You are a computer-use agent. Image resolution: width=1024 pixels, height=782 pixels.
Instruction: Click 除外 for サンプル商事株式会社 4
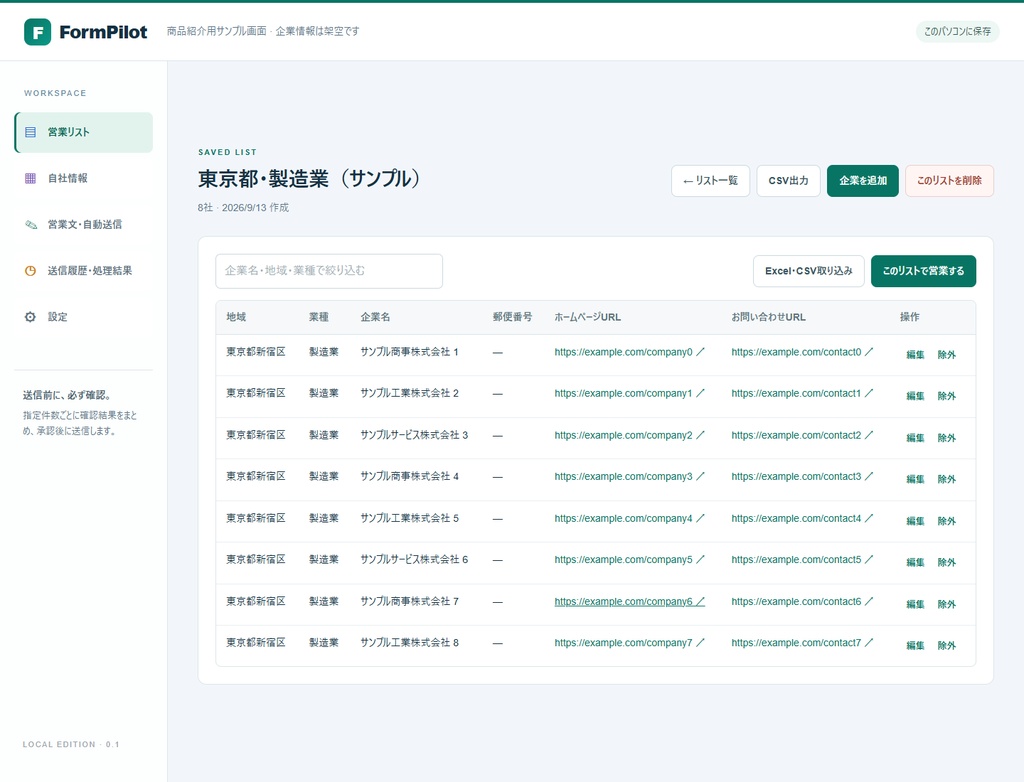tap(946, 479)
